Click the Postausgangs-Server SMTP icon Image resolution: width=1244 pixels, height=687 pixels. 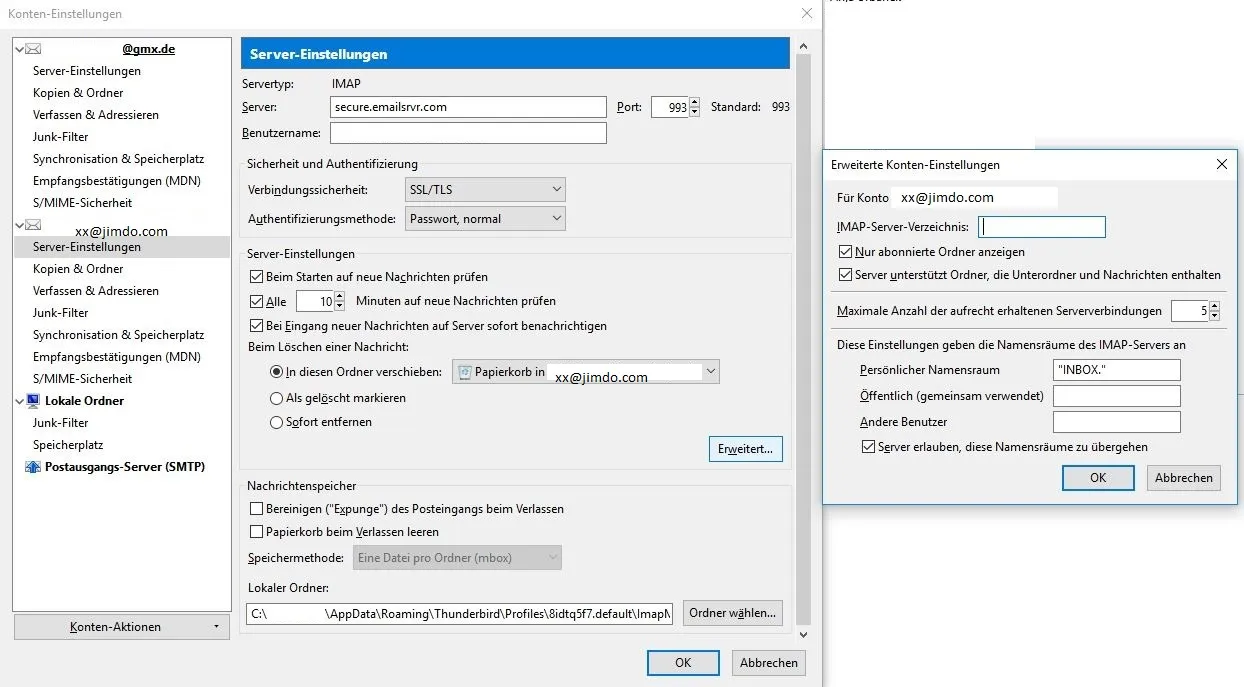click(x=33, y=467)
